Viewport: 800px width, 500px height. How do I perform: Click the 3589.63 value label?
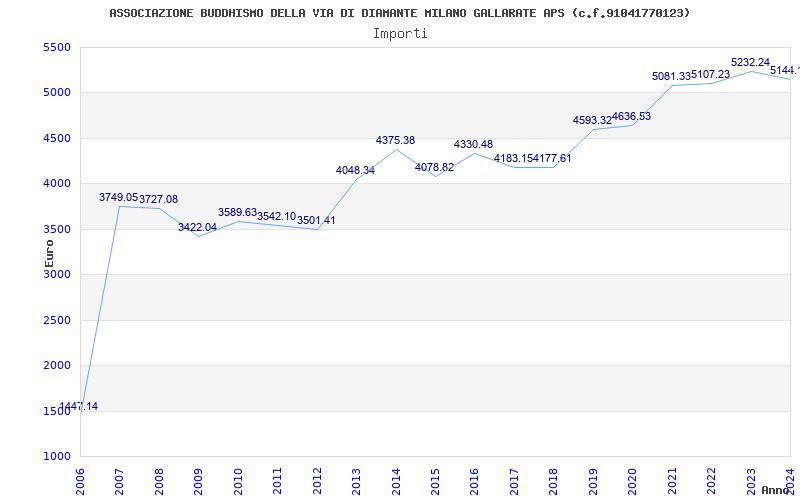(237, 212)
